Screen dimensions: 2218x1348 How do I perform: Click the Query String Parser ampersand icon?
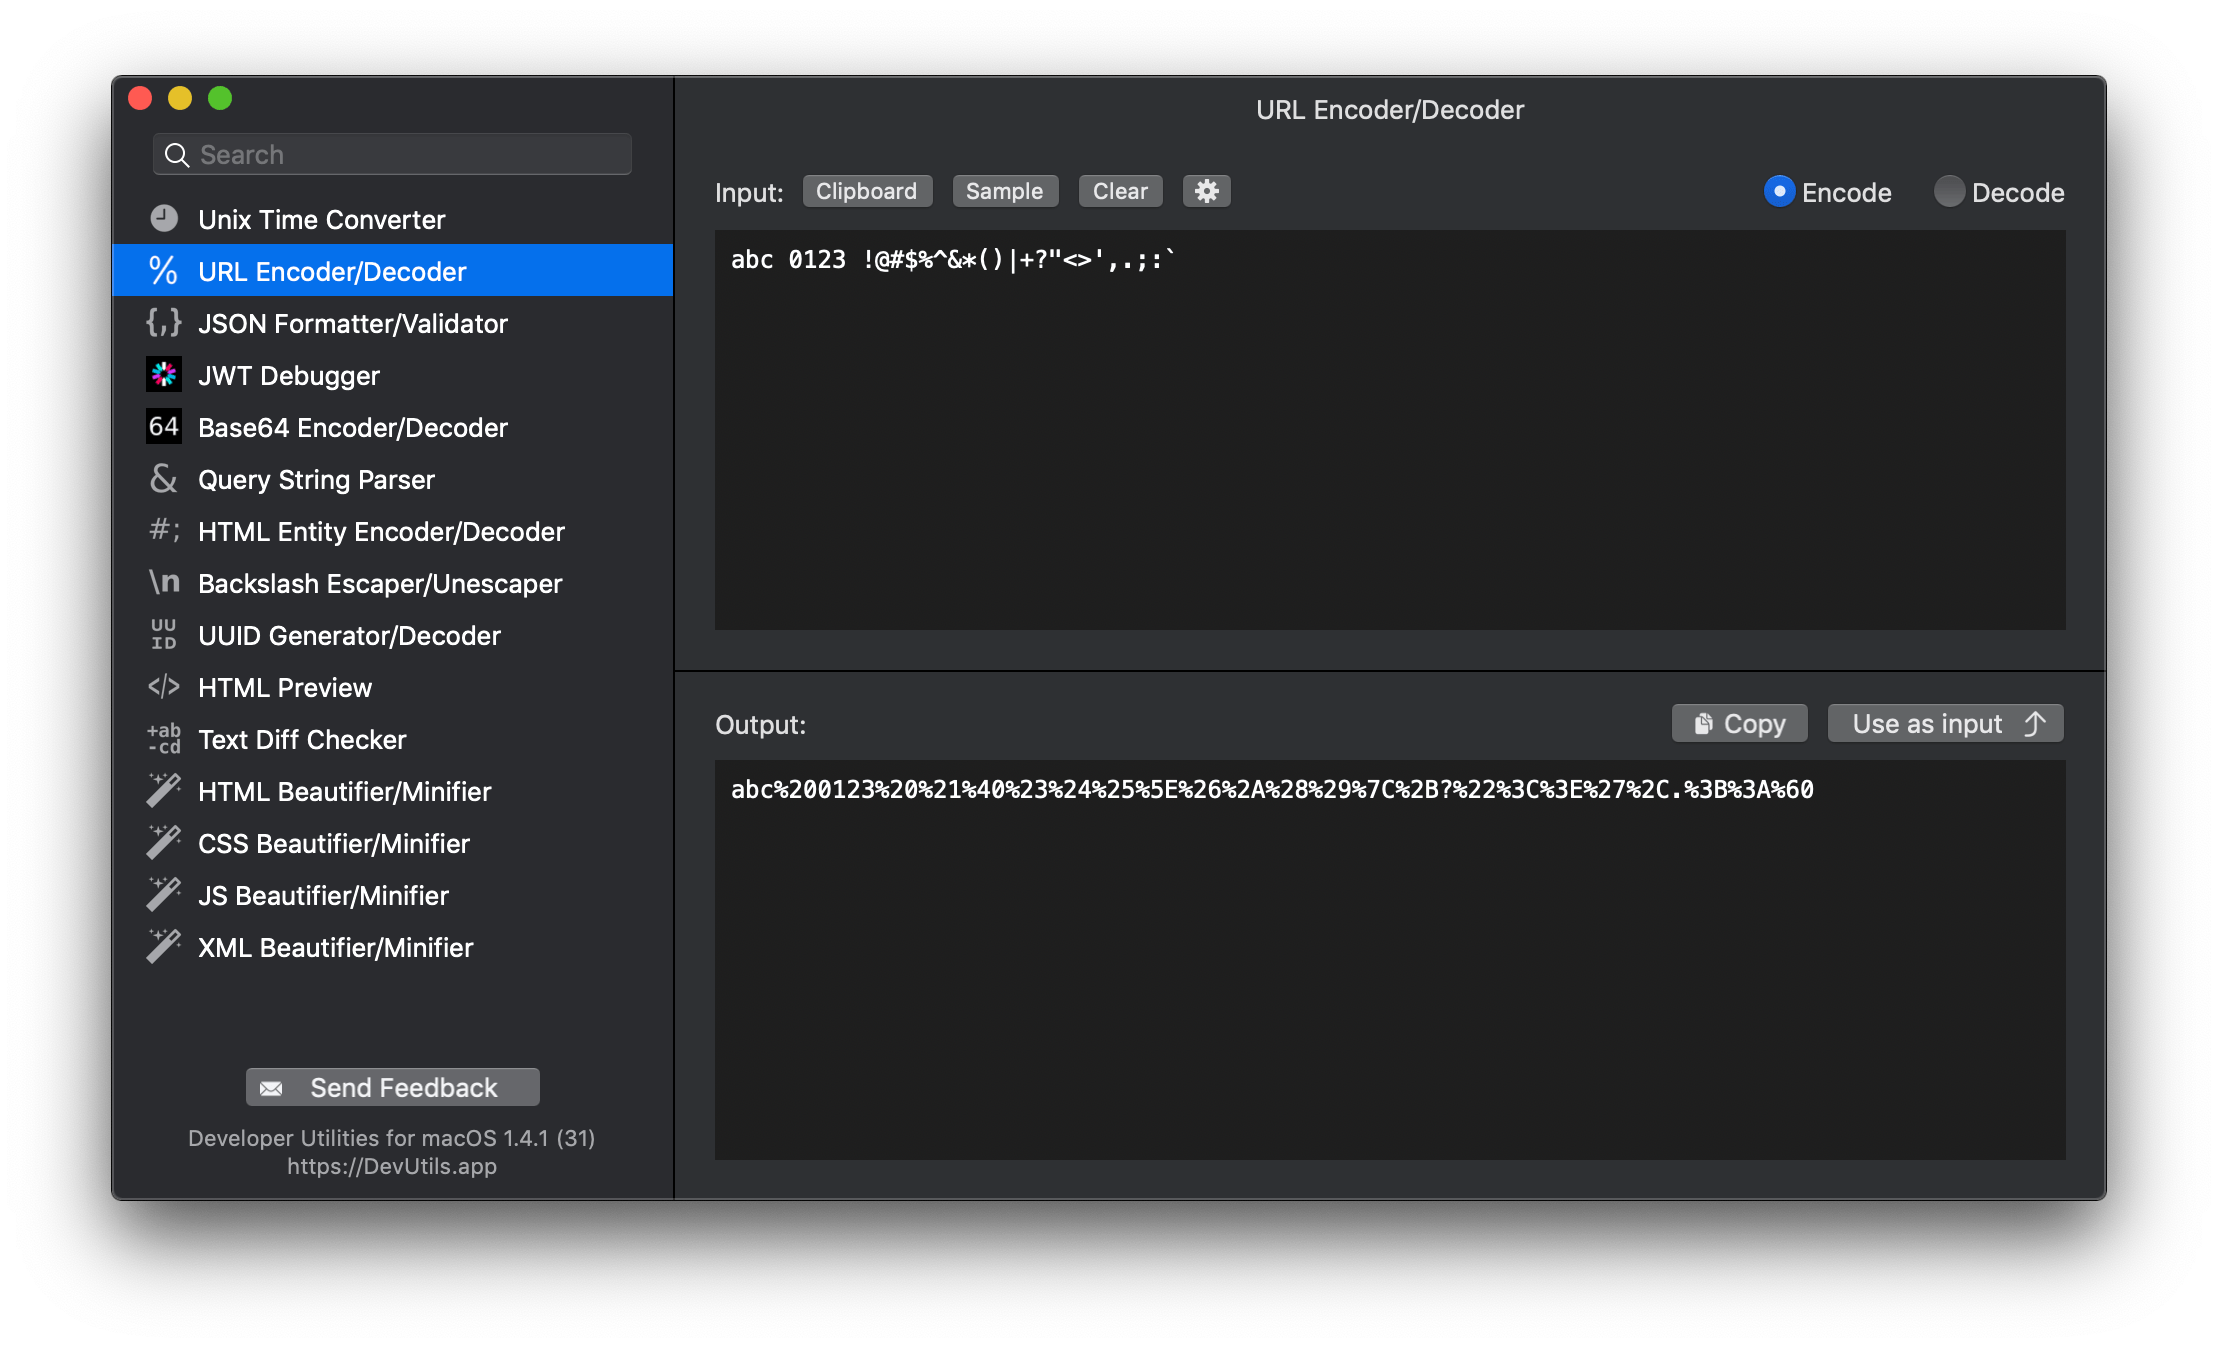(x=164, y=479)
